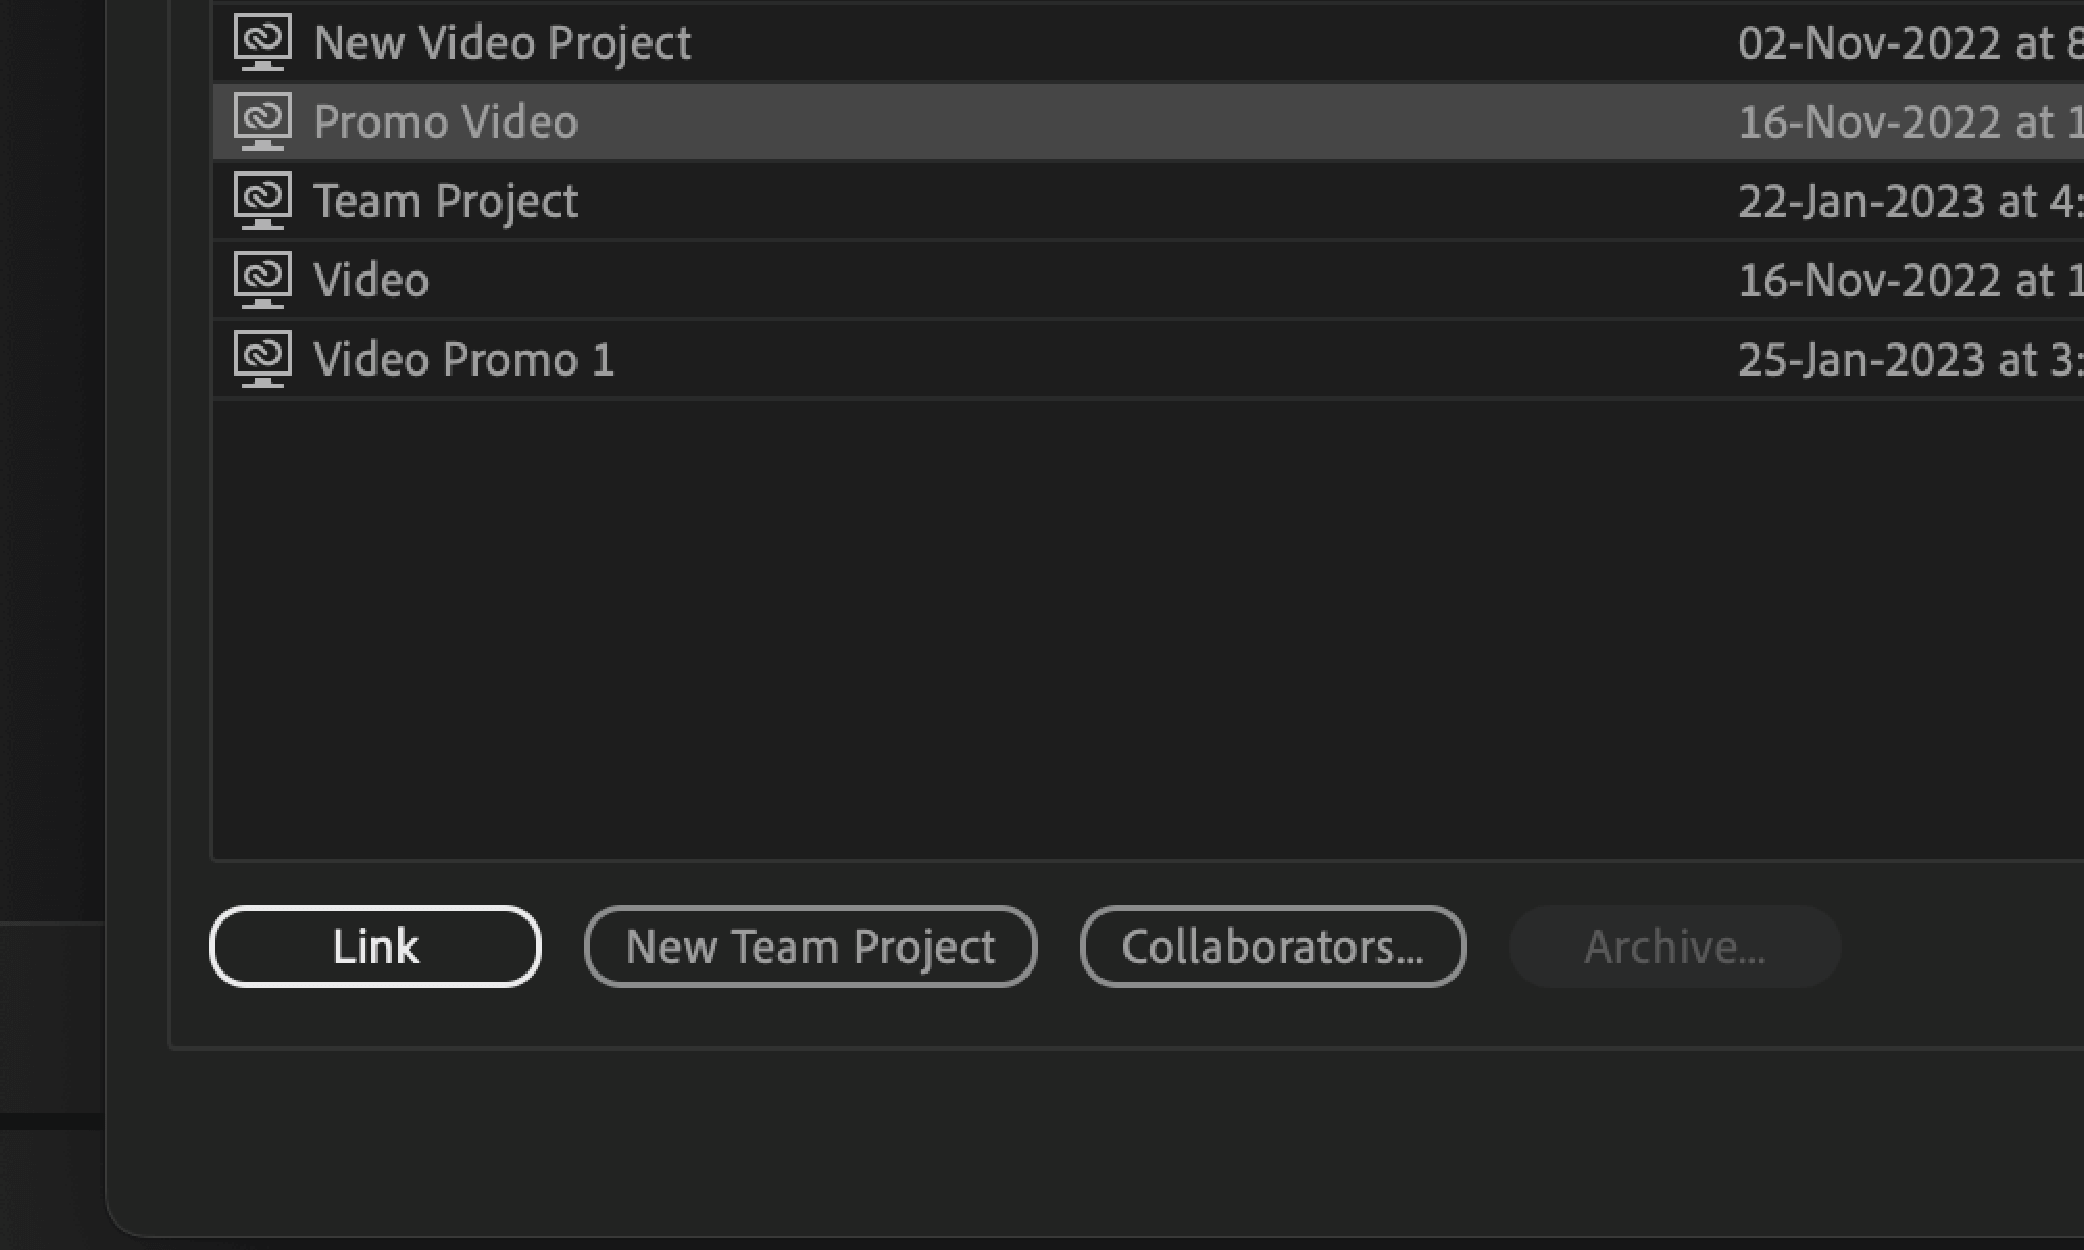Click the name label Video Promo 1
The height and width of the screenshot is (1250, 2084).
tap(464, 358)
